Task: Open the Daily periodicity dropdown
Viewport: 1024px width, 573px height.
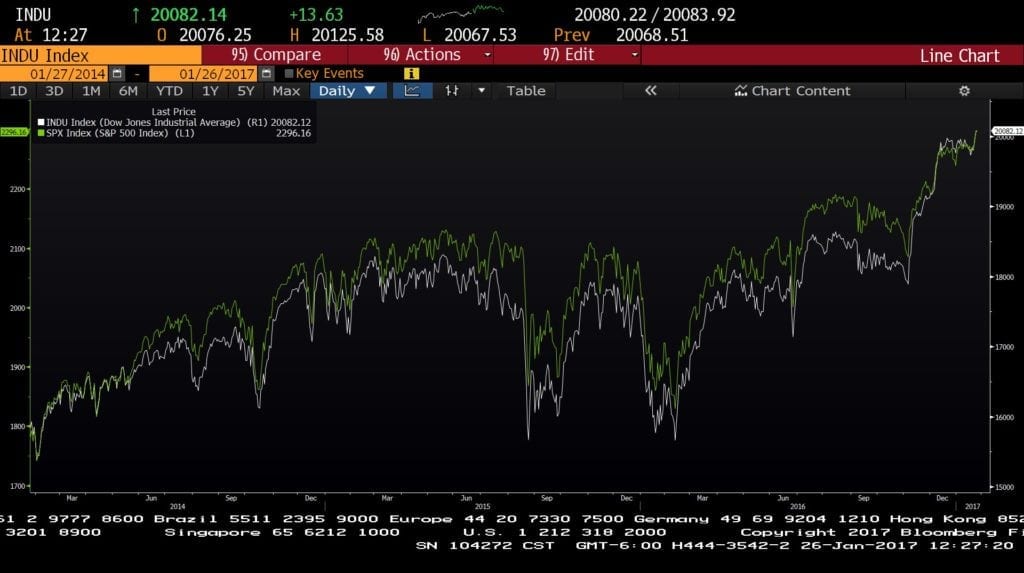Action: 348,91
